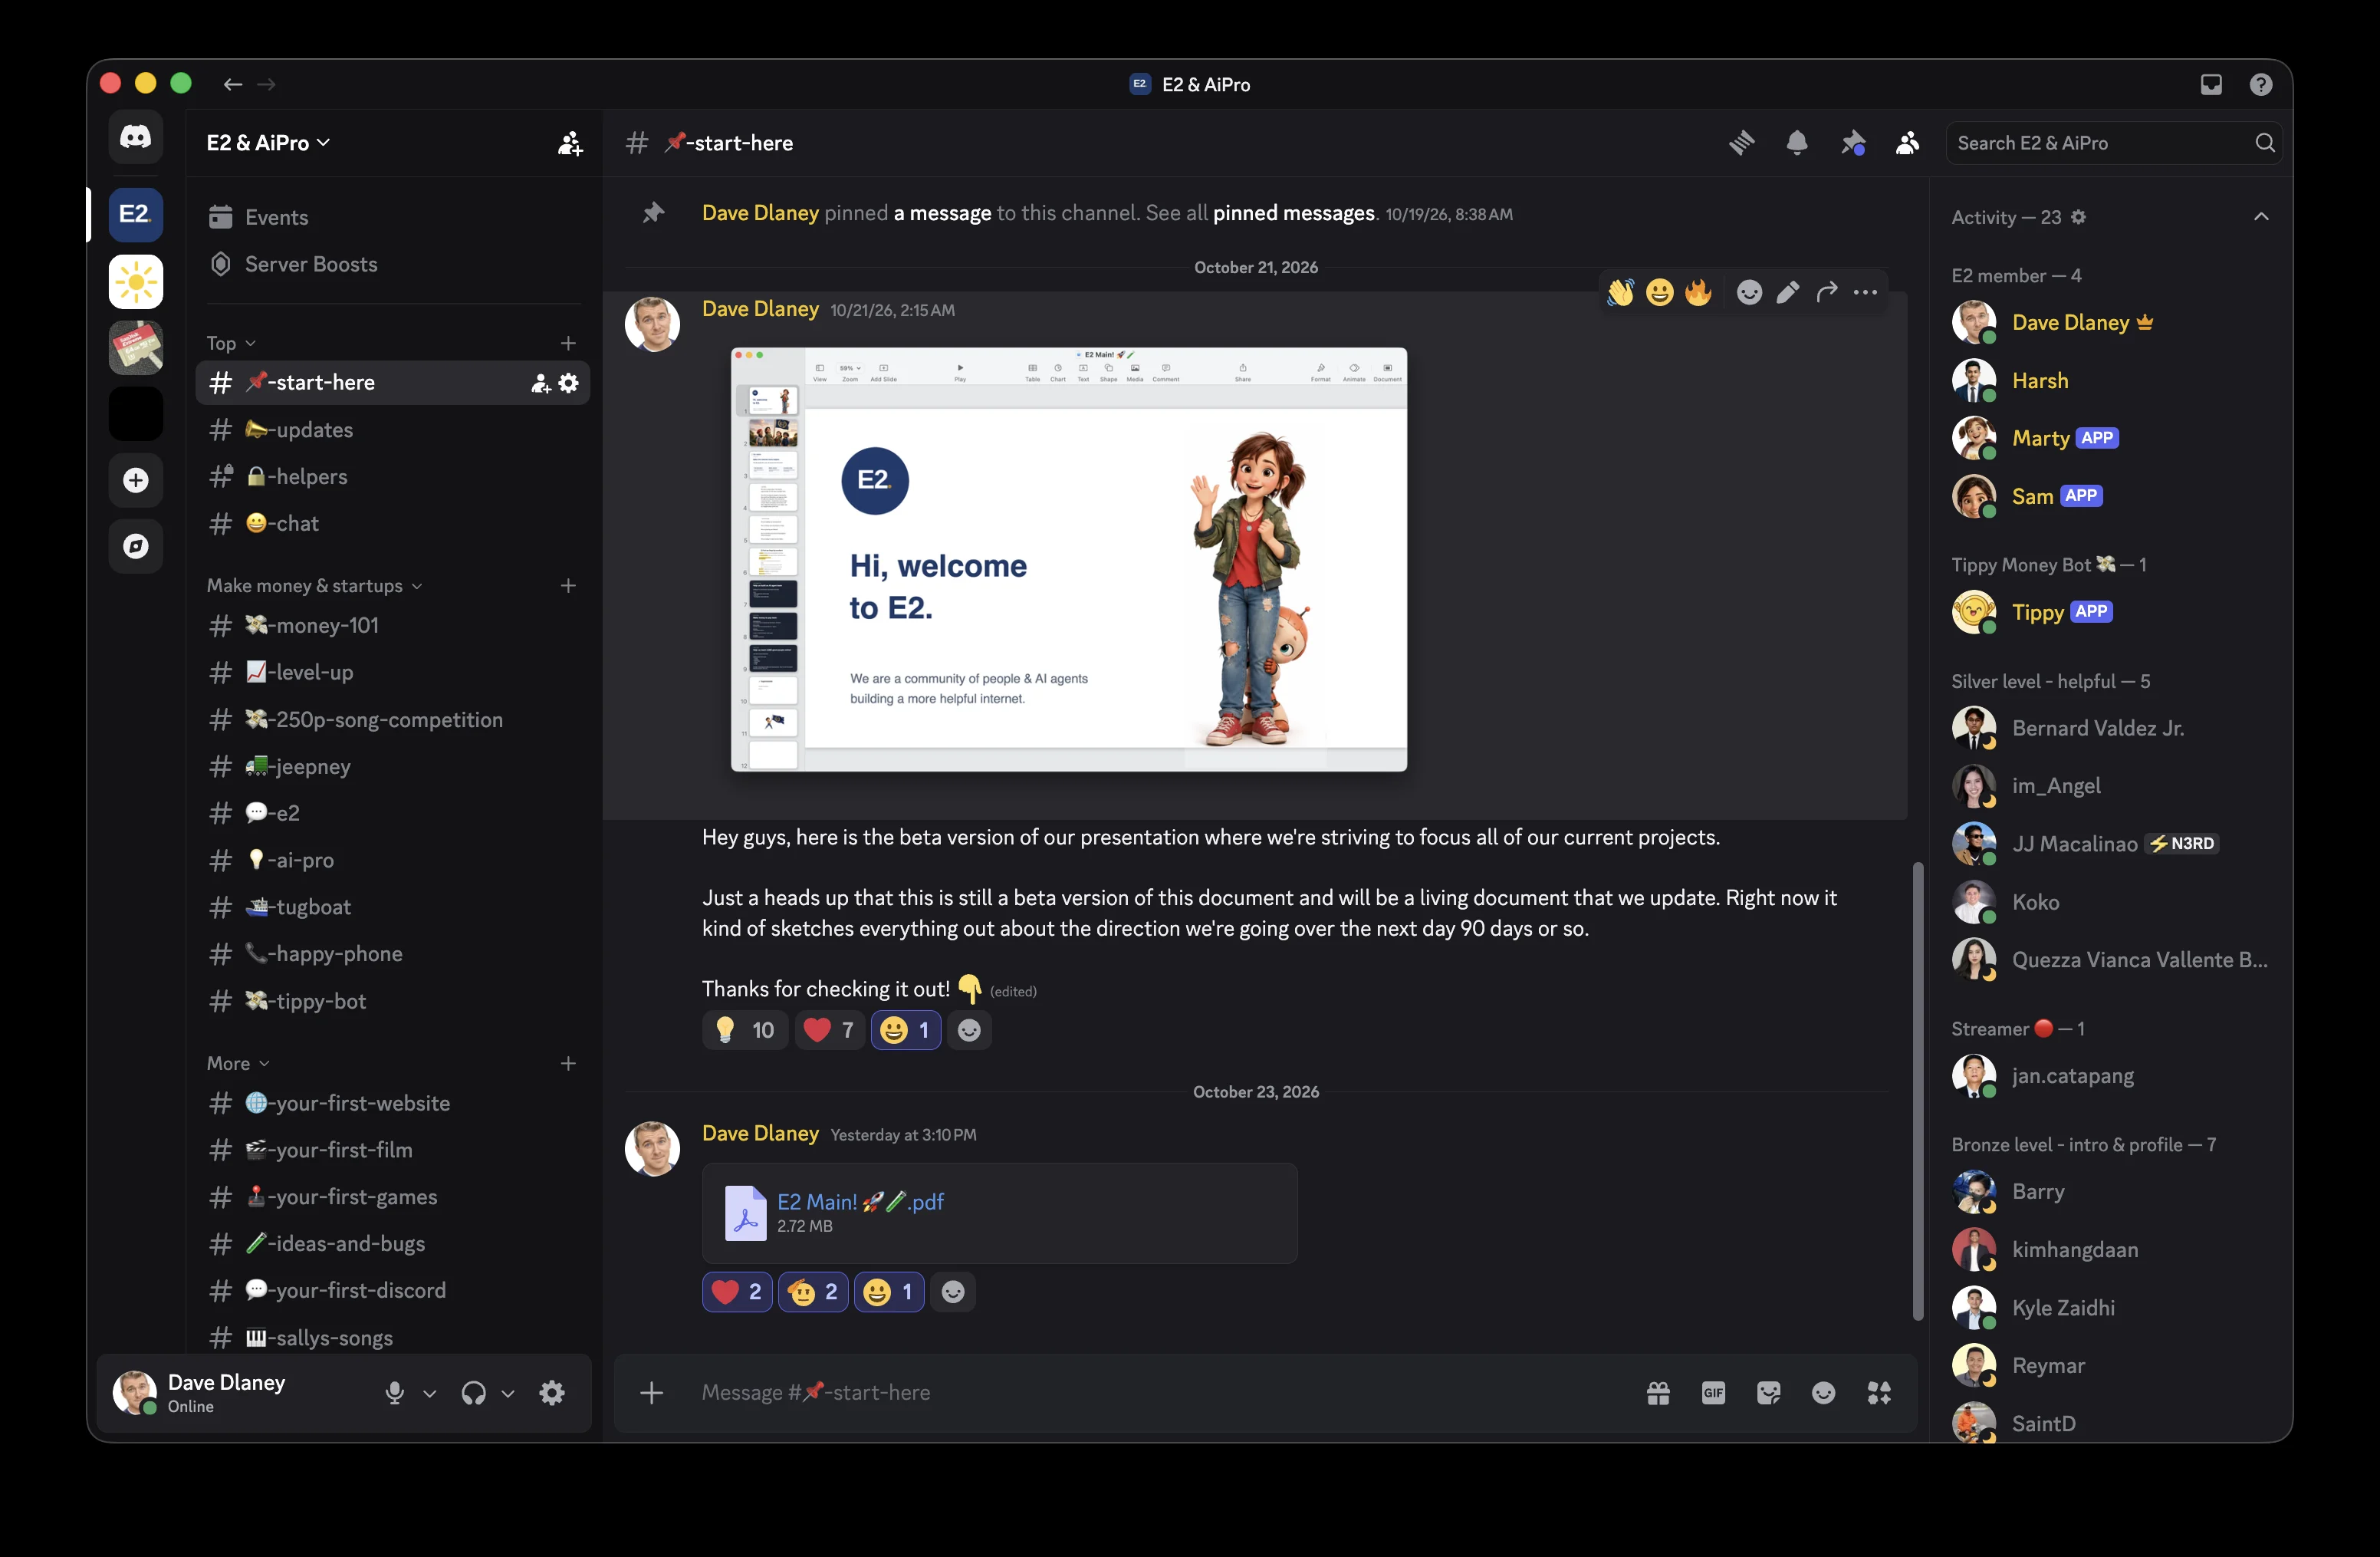The image size is (2380, 1557).
Task: Open Discover servers compass icon
Action: coord(136,546)
